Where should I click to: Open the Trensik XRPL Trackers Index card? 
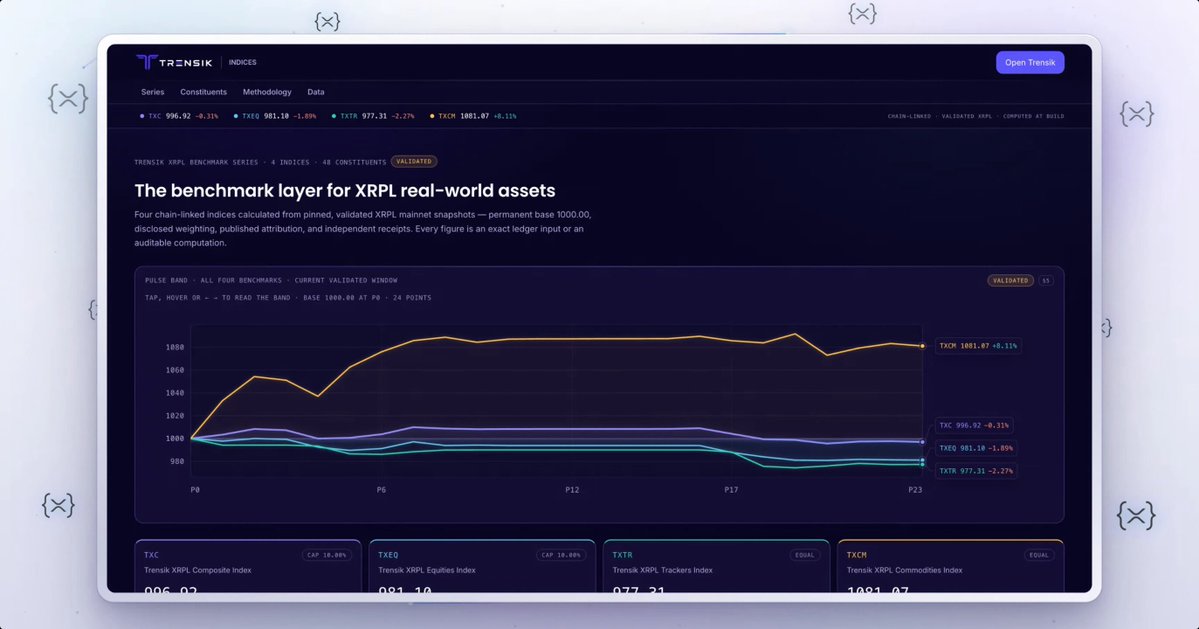716,566
